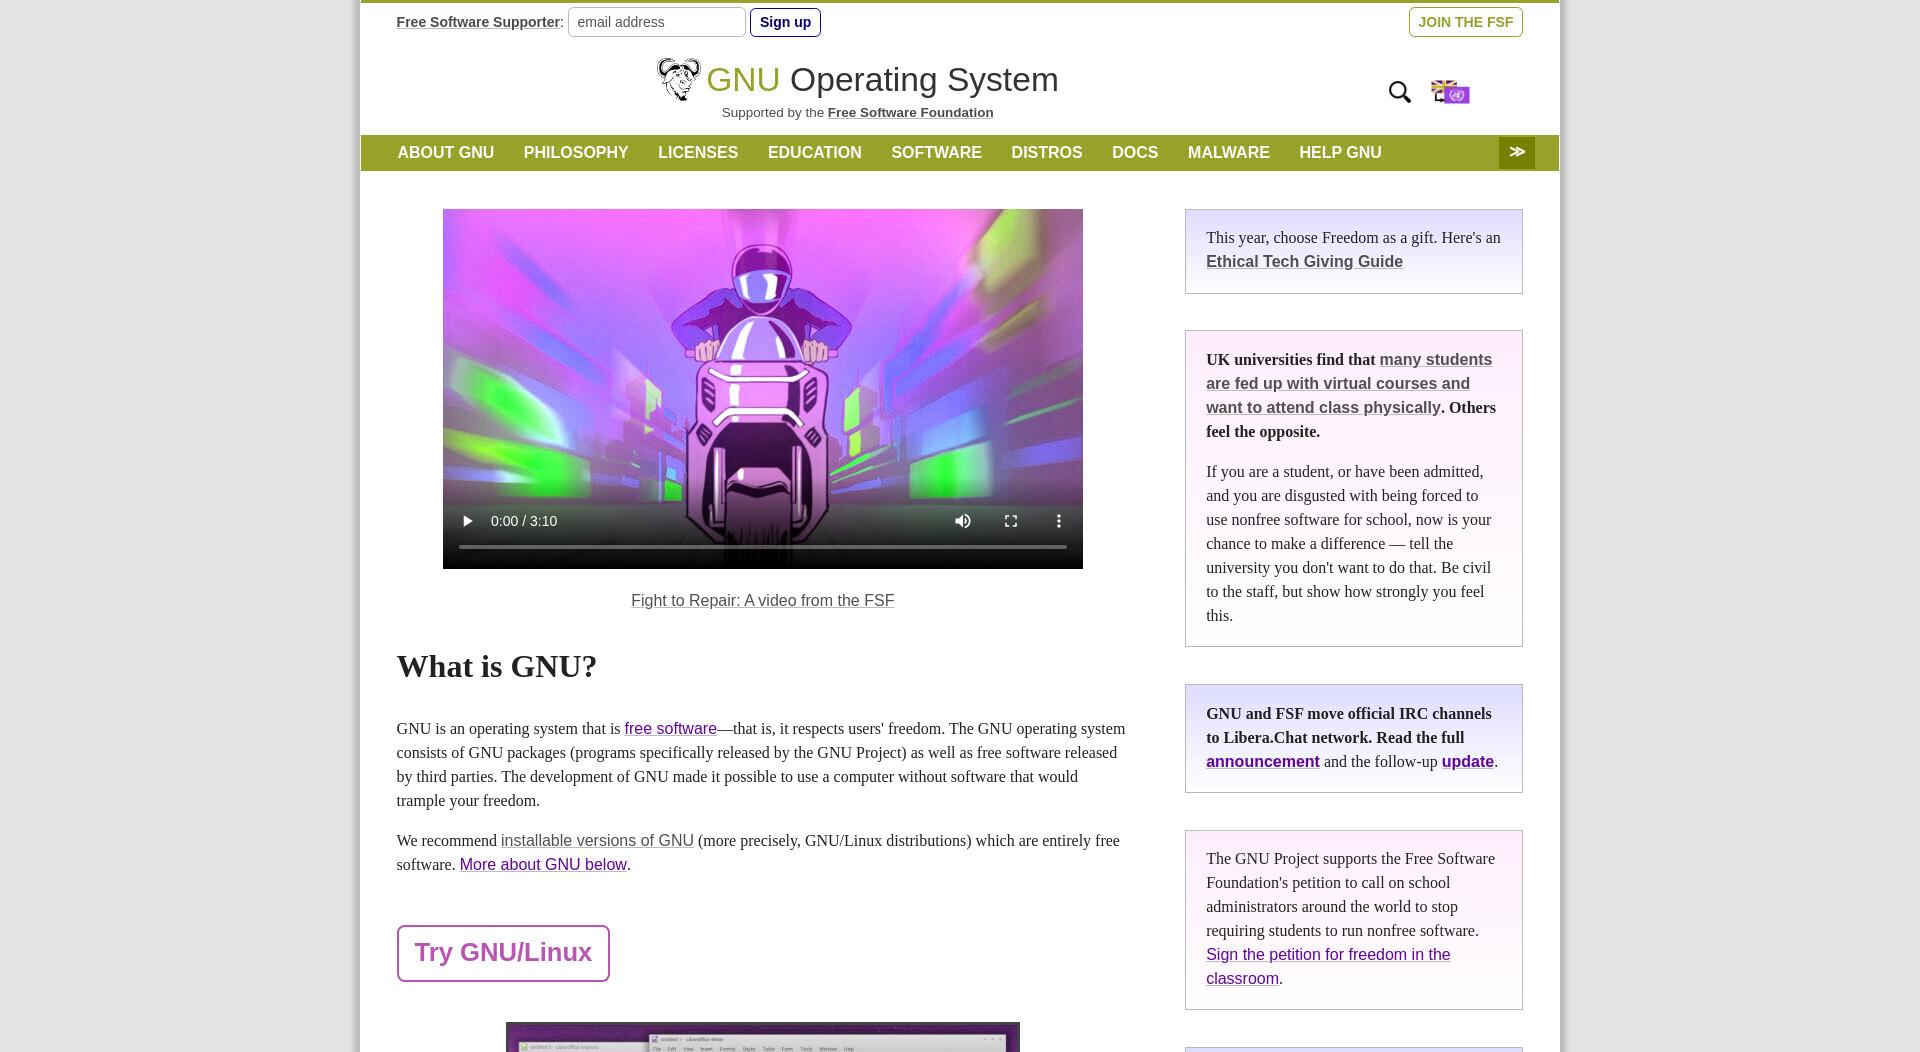Open the MALWARE menu item
Screen dimensions: 1920x1052
(1229, 153)
